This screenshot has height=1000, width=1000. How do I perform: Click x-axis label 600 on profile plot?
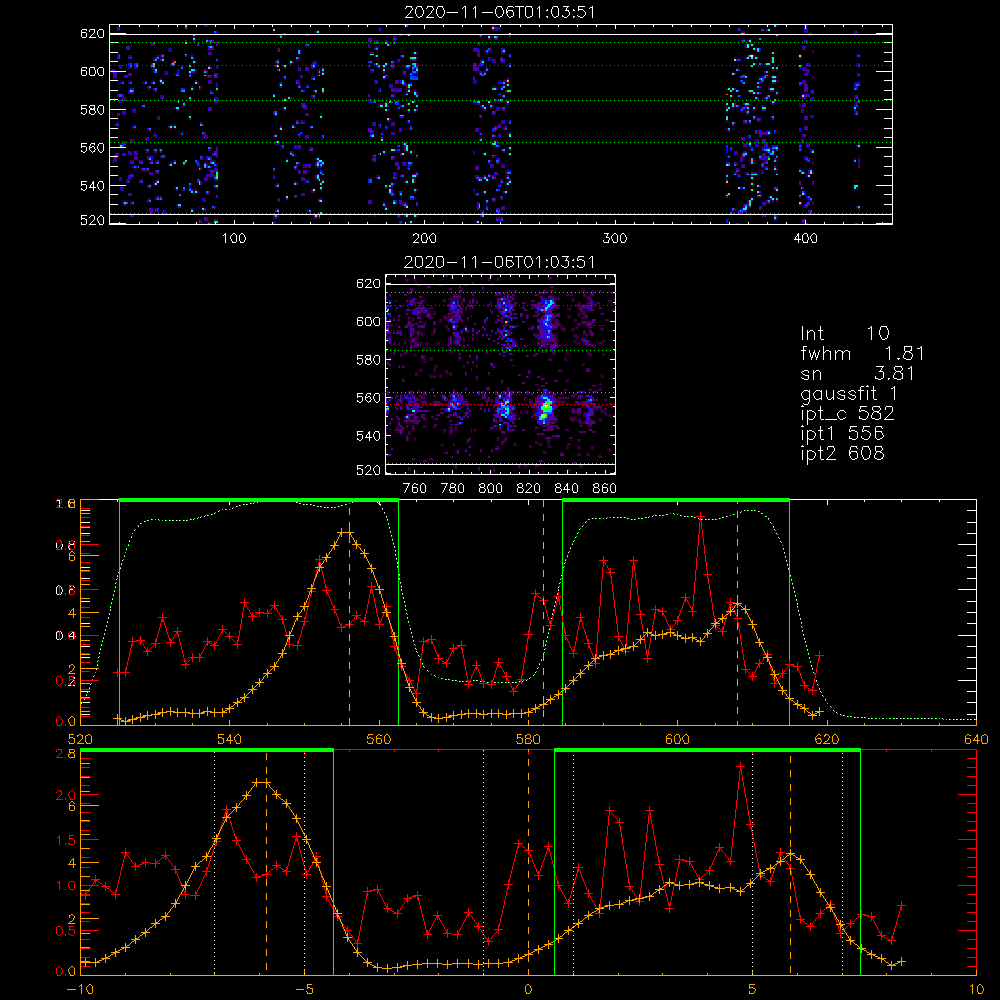(x=677, y=740)
